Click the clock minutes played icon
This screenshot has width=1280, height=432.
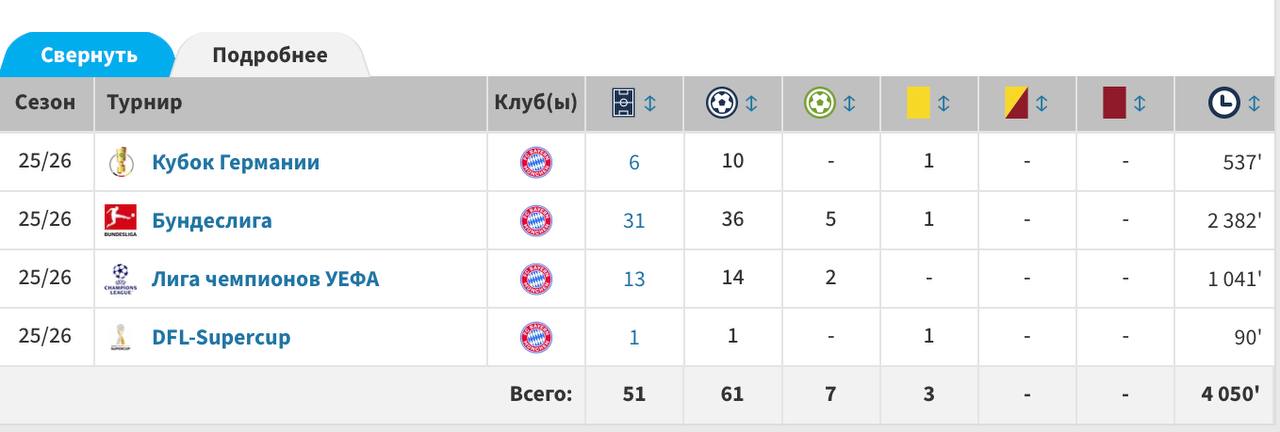point(1223,103)
